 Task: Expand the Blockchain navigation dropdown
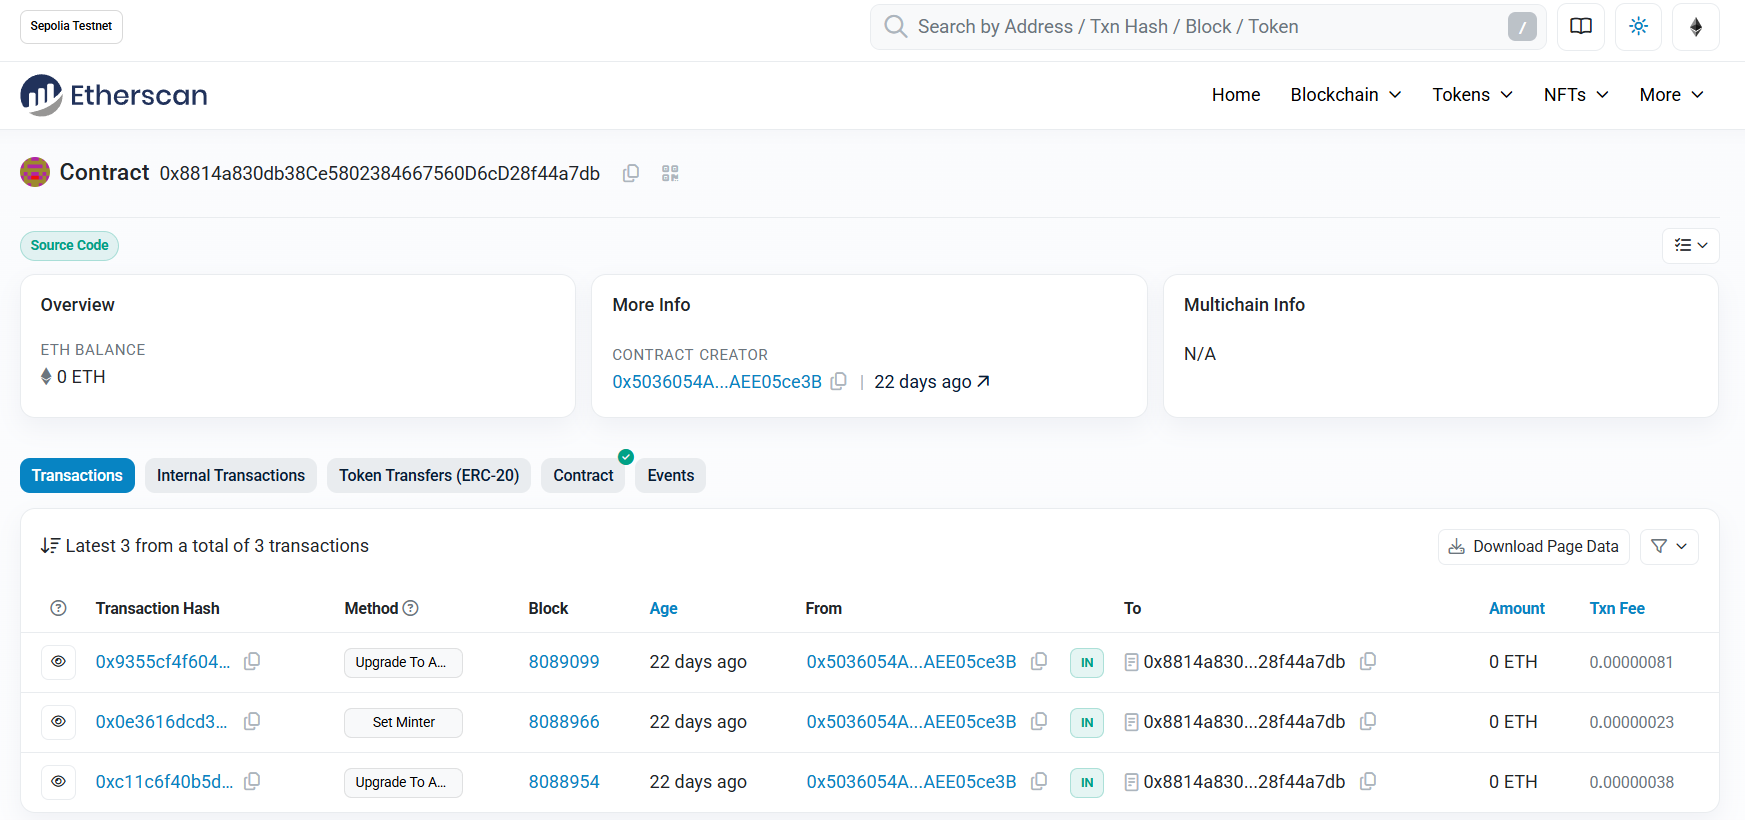click(x=1345, y=95)
